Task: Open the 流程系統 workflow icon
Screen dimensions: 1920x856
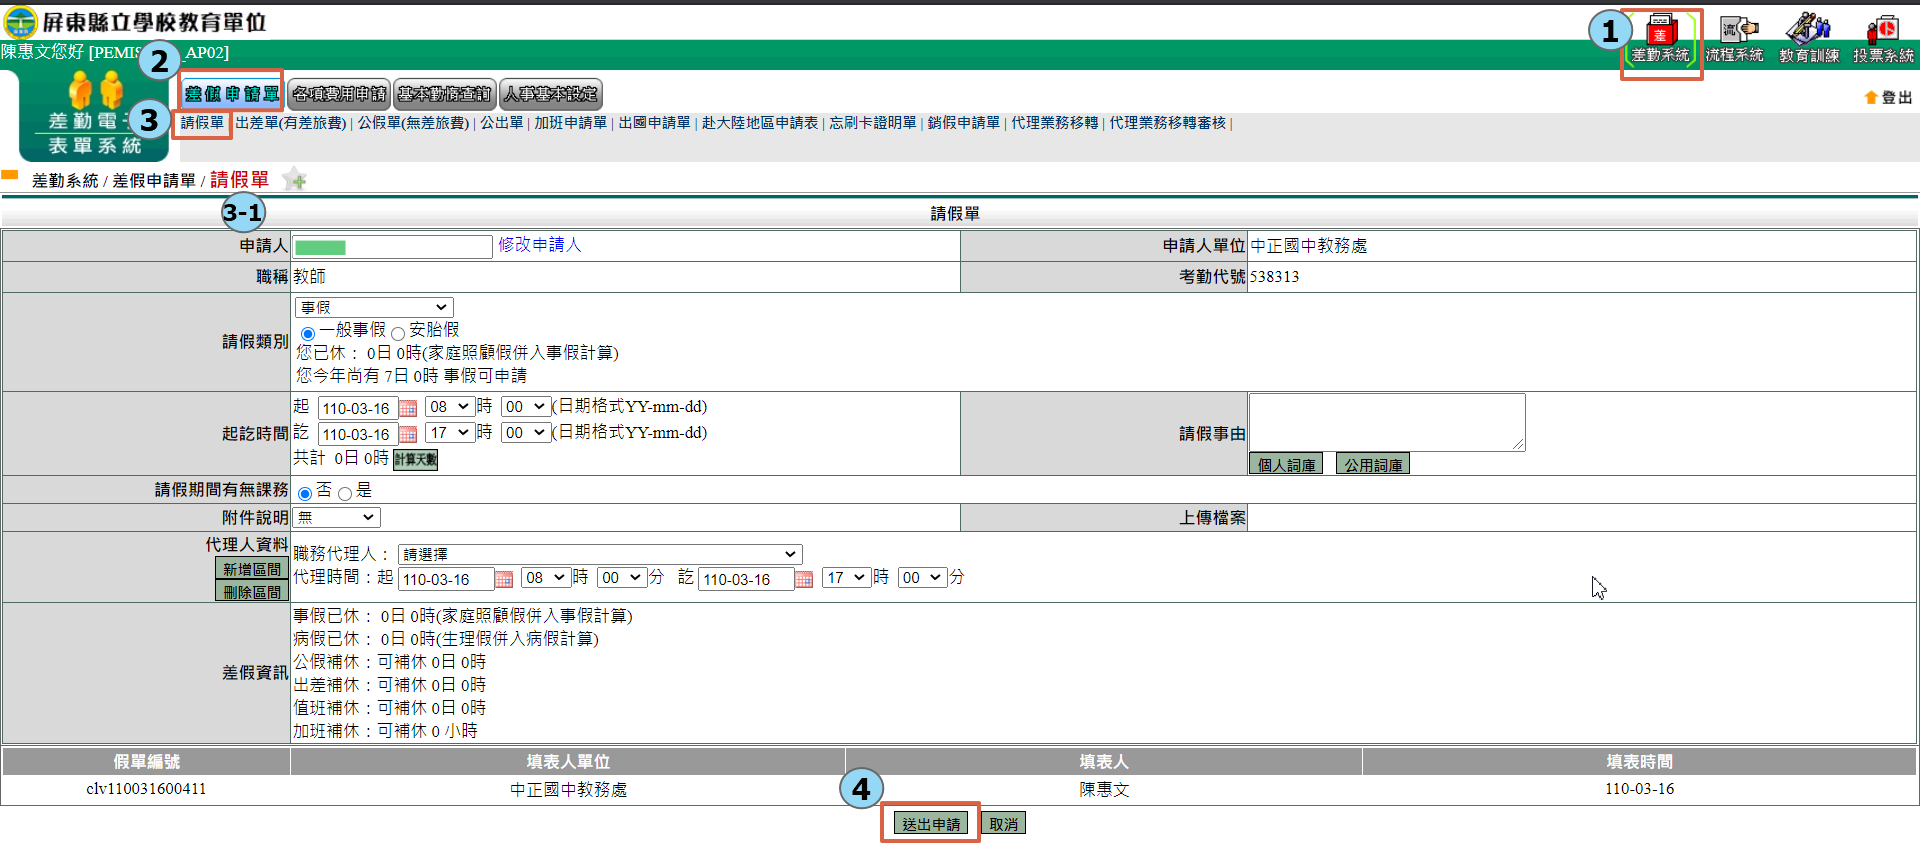Action: click(x=1735, y=40)
